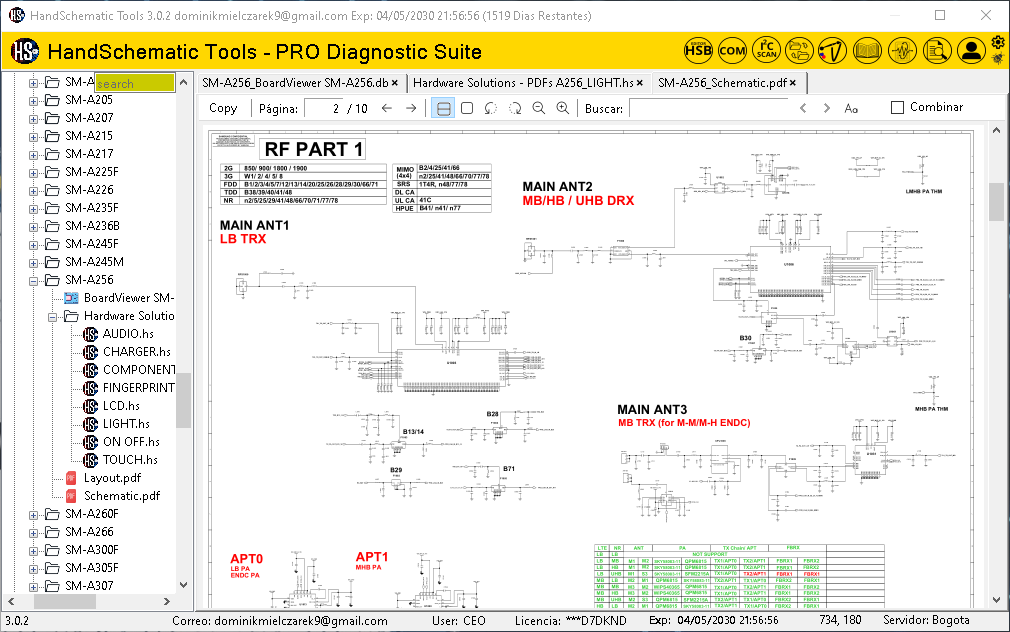This screenshot has height=632, width=1010.
Task: Click the tree vertical scrollbar thumb
Action: coord(183,400)
